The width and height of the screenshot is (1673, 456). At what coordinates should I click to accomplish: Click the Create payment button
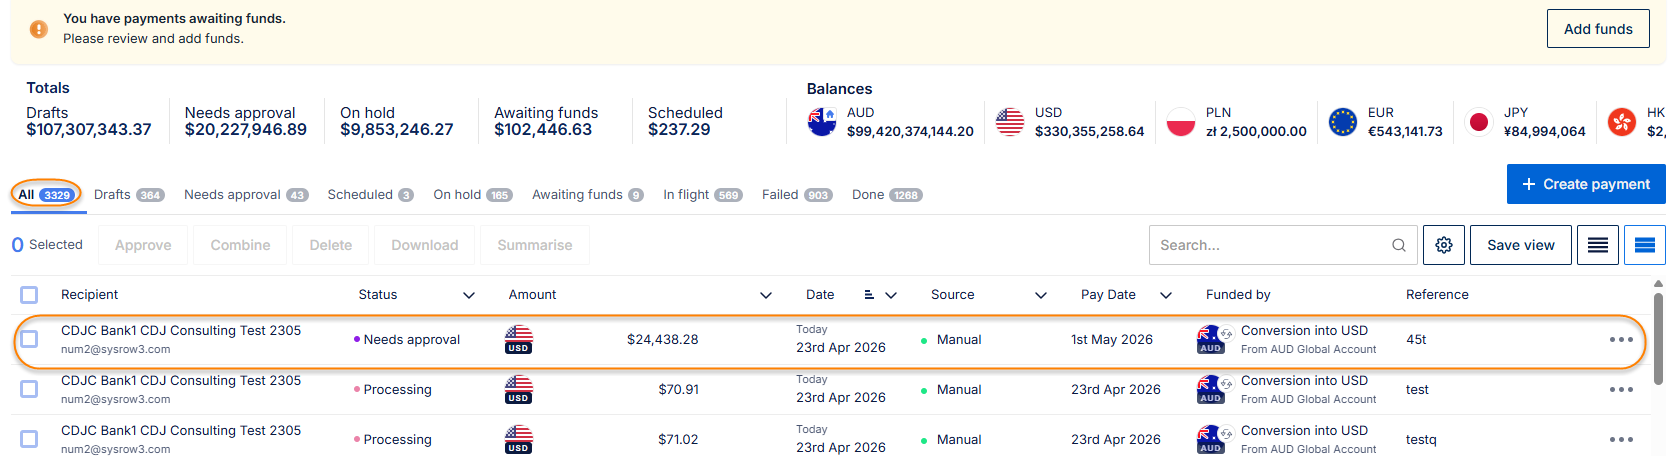point(1586,184)
